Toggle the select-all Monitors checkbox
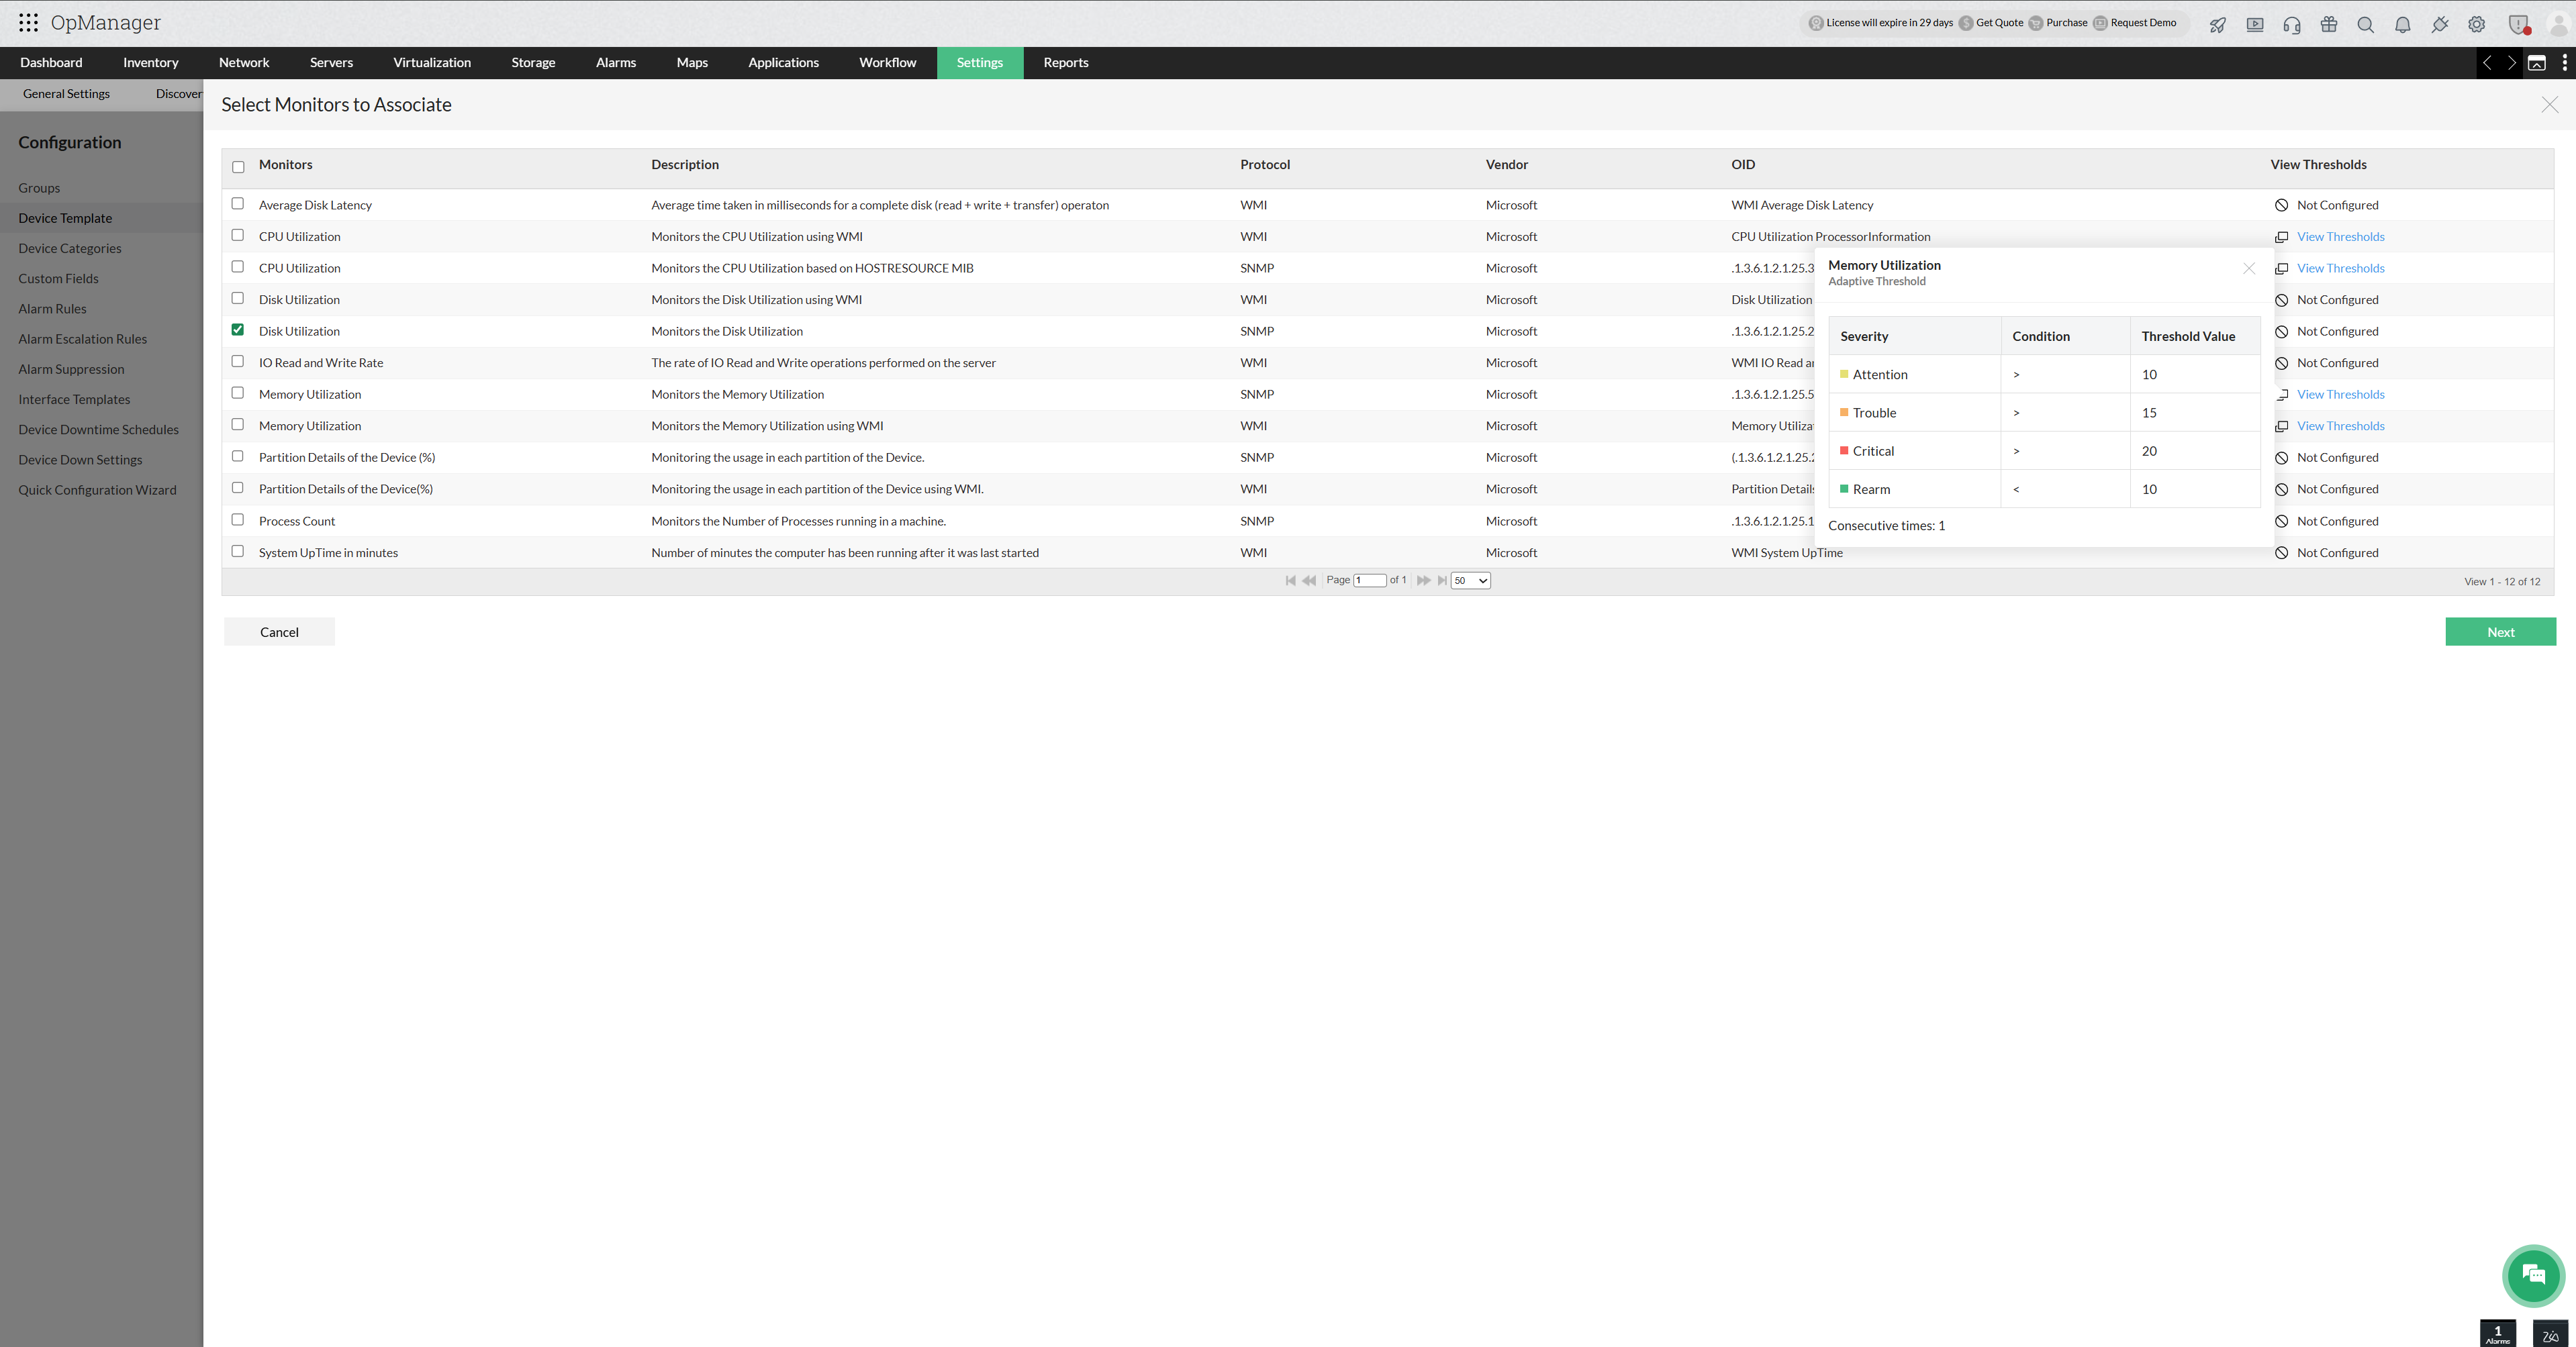2576x1347 pixels. 238,167
